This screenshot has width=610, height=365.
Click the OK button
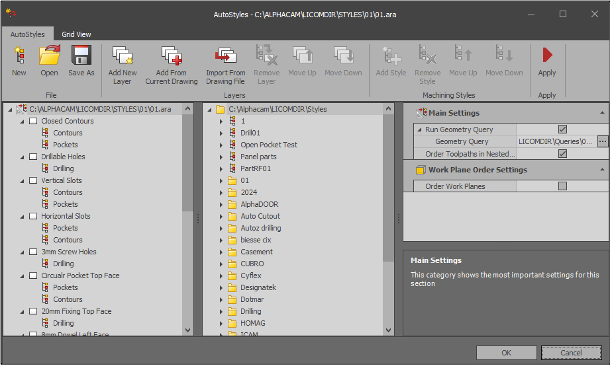506,353
